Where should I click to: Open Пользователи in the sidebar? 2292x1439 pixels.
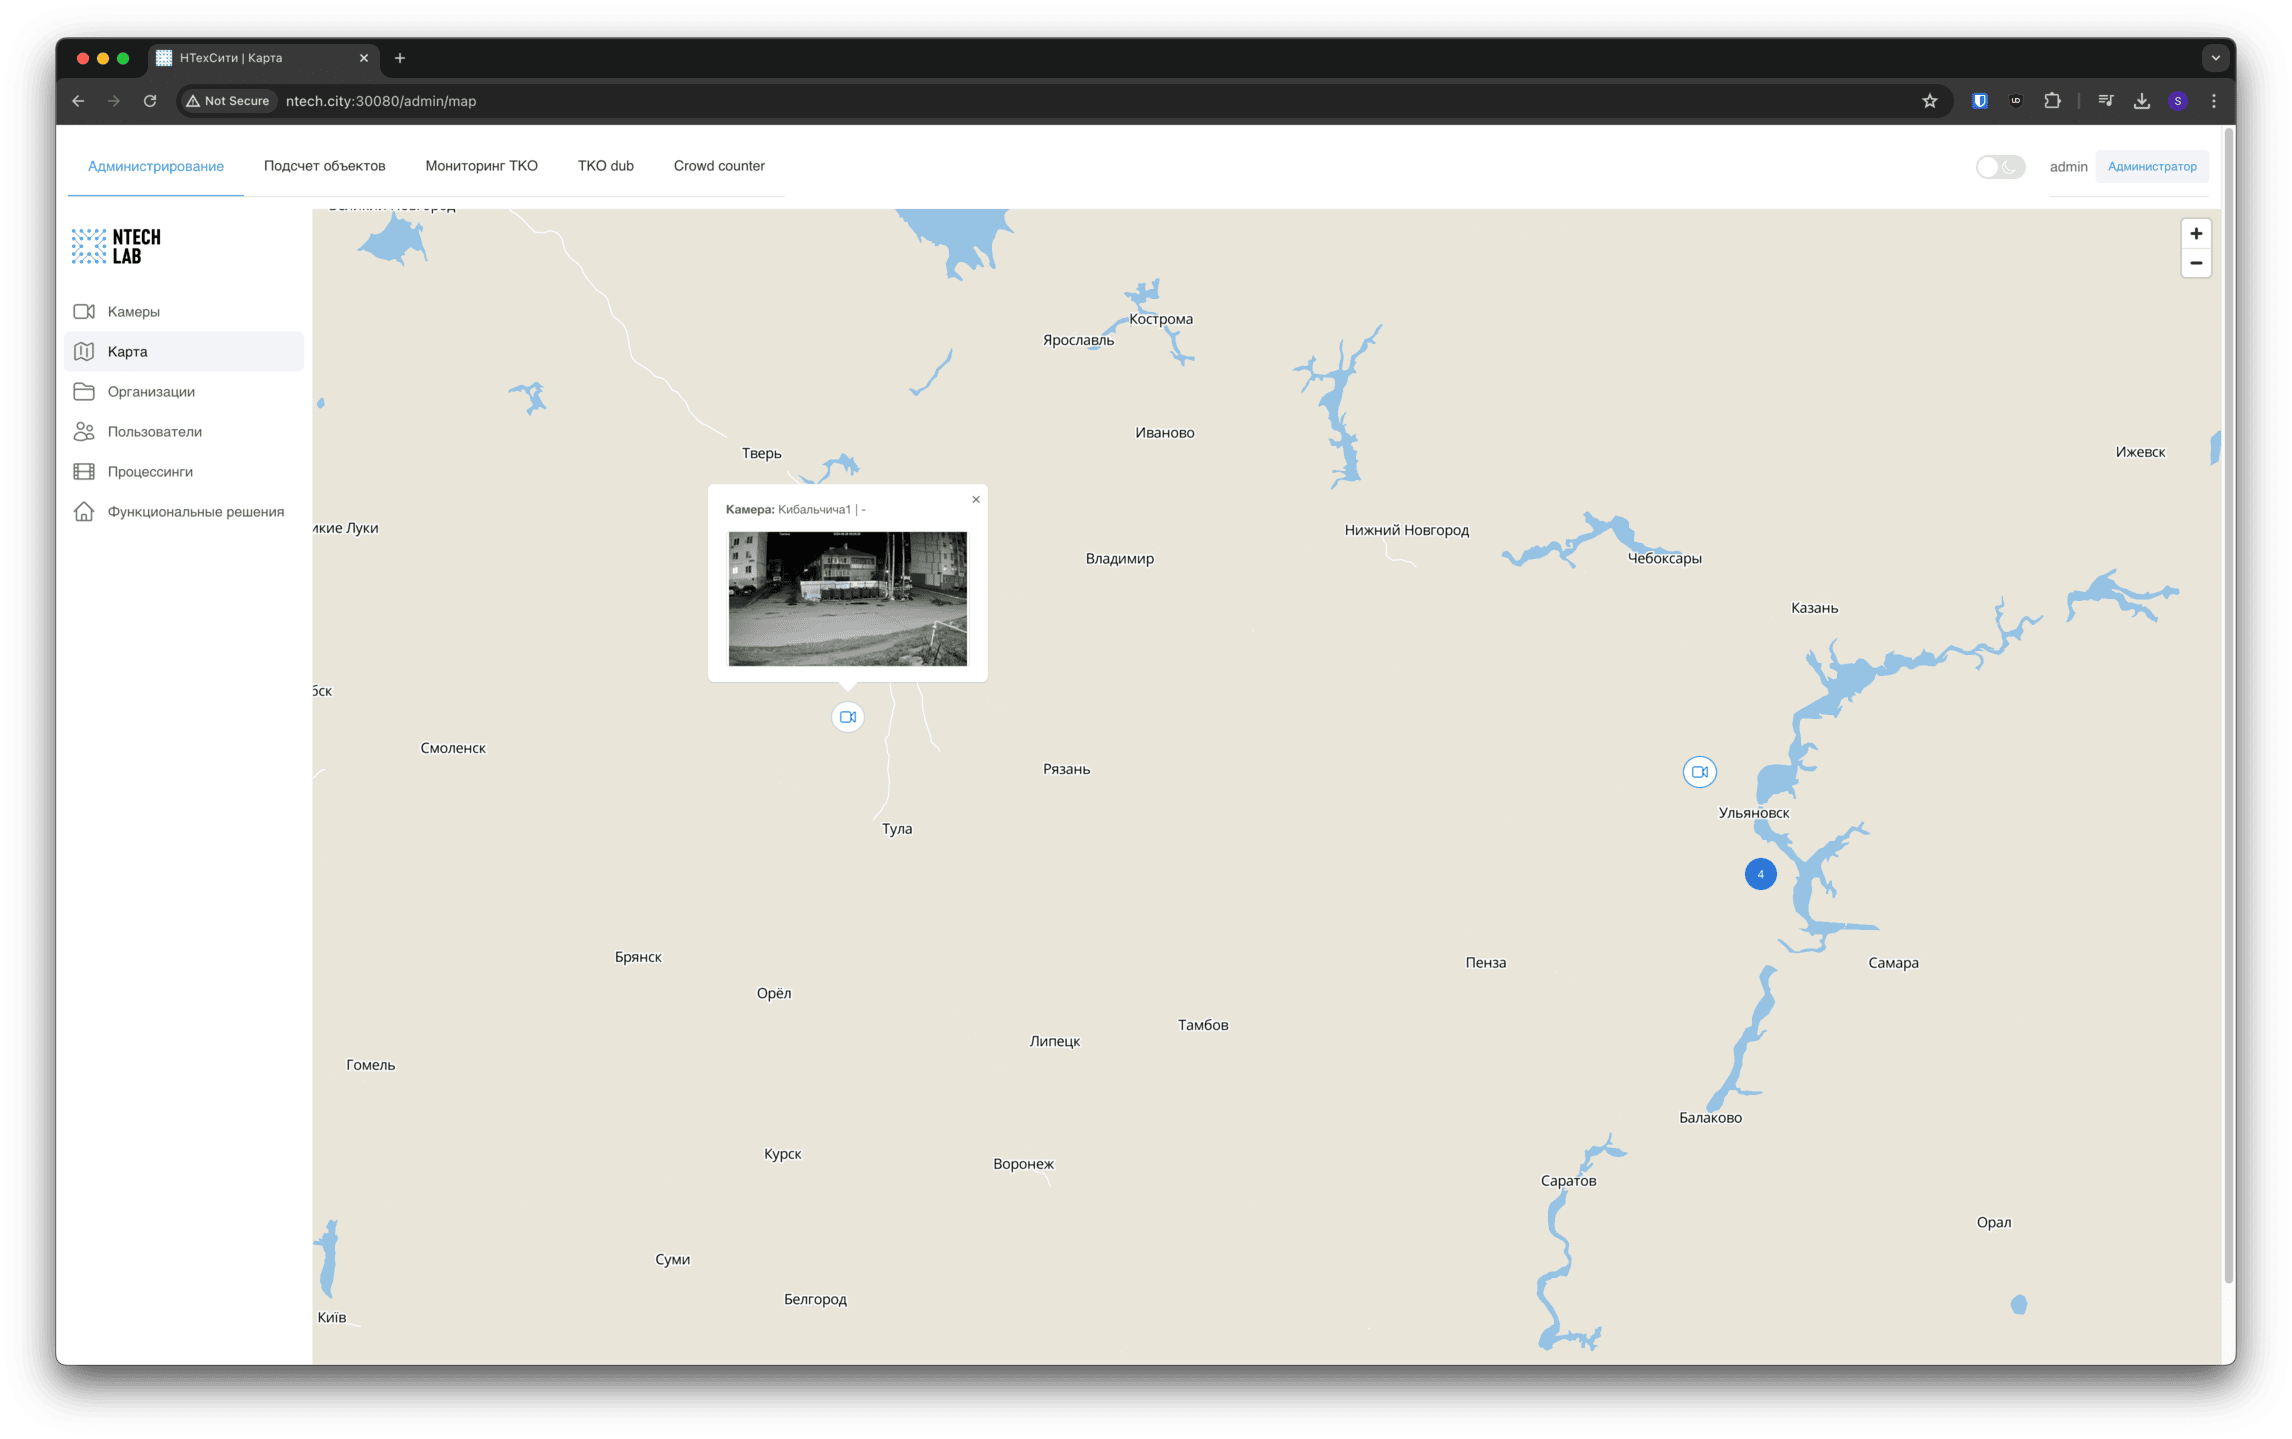tap(154, 432)
